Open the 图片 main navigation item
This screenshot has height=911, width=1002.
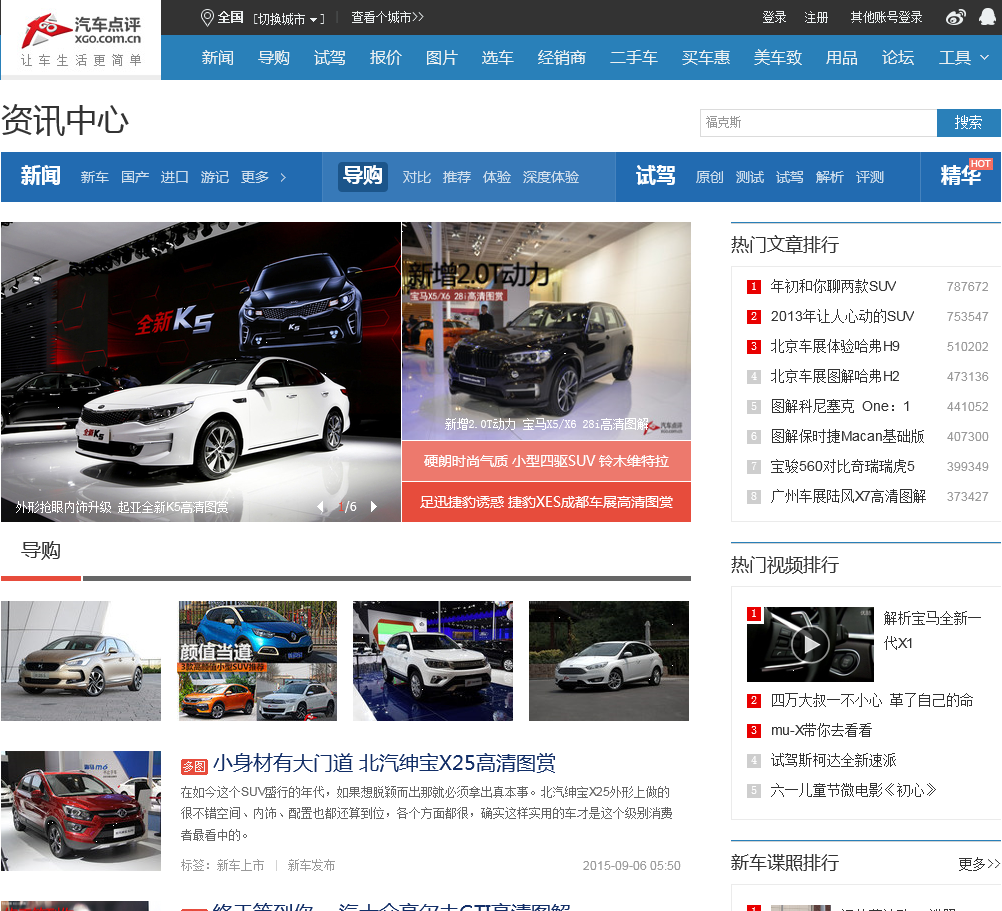pos(442,57)
